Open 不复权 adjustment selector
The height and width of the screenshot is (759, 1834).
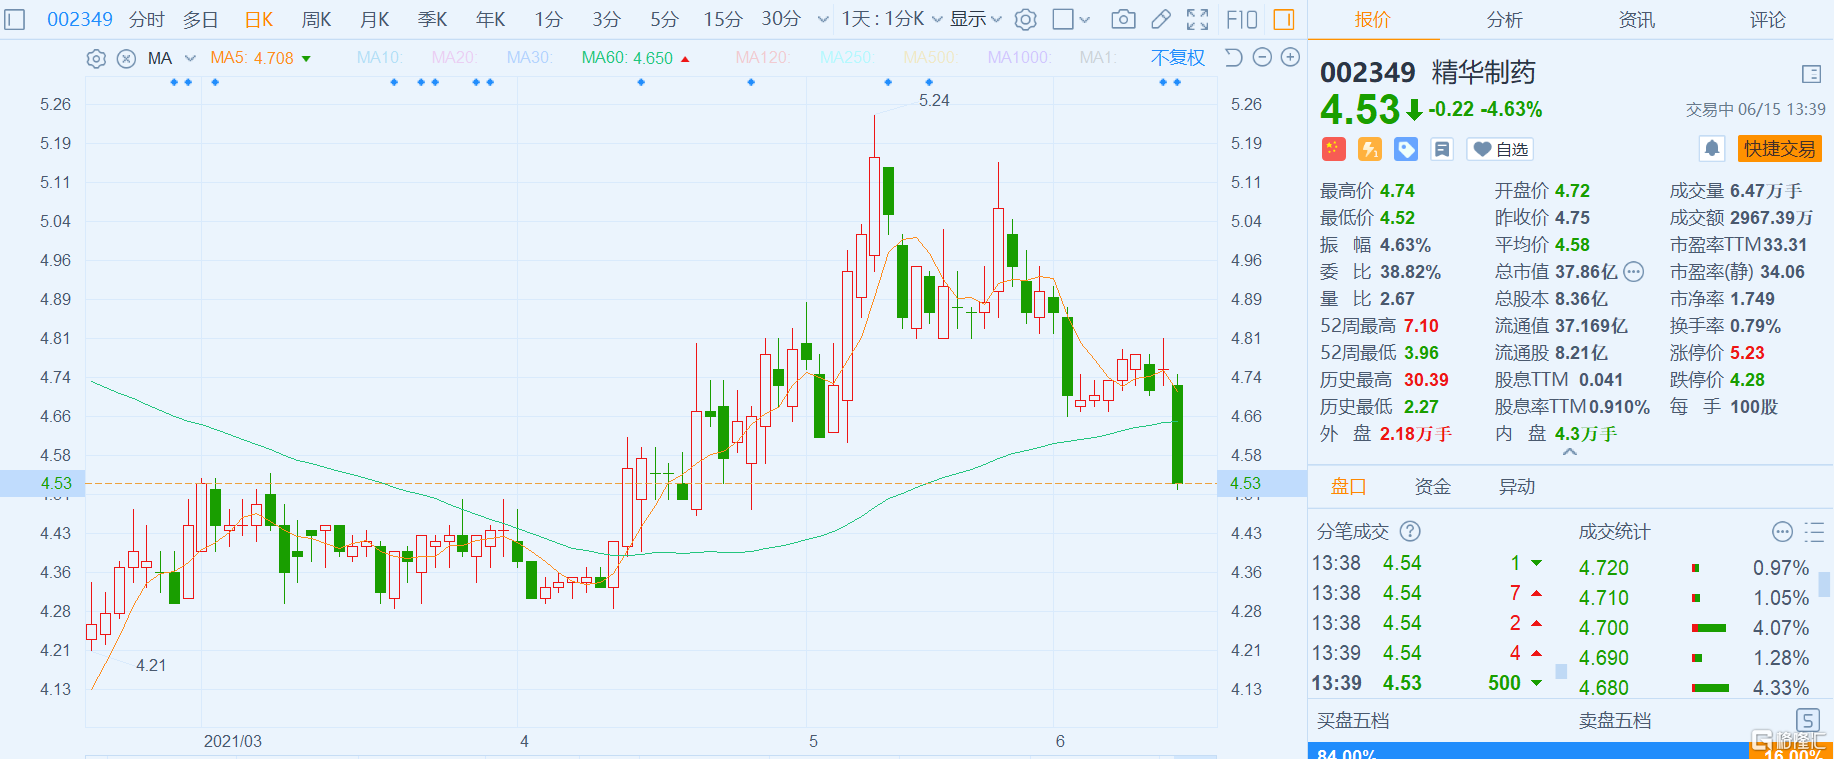[x=1178, y=58]
